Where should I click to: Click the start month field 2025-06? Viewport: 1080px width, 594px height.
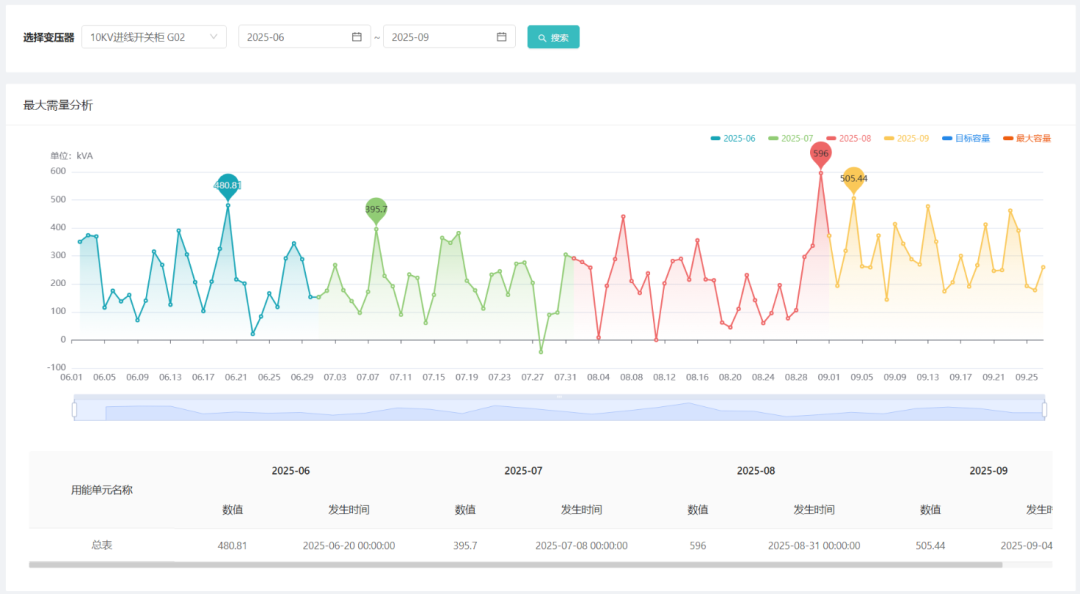[x=295, y=37]
